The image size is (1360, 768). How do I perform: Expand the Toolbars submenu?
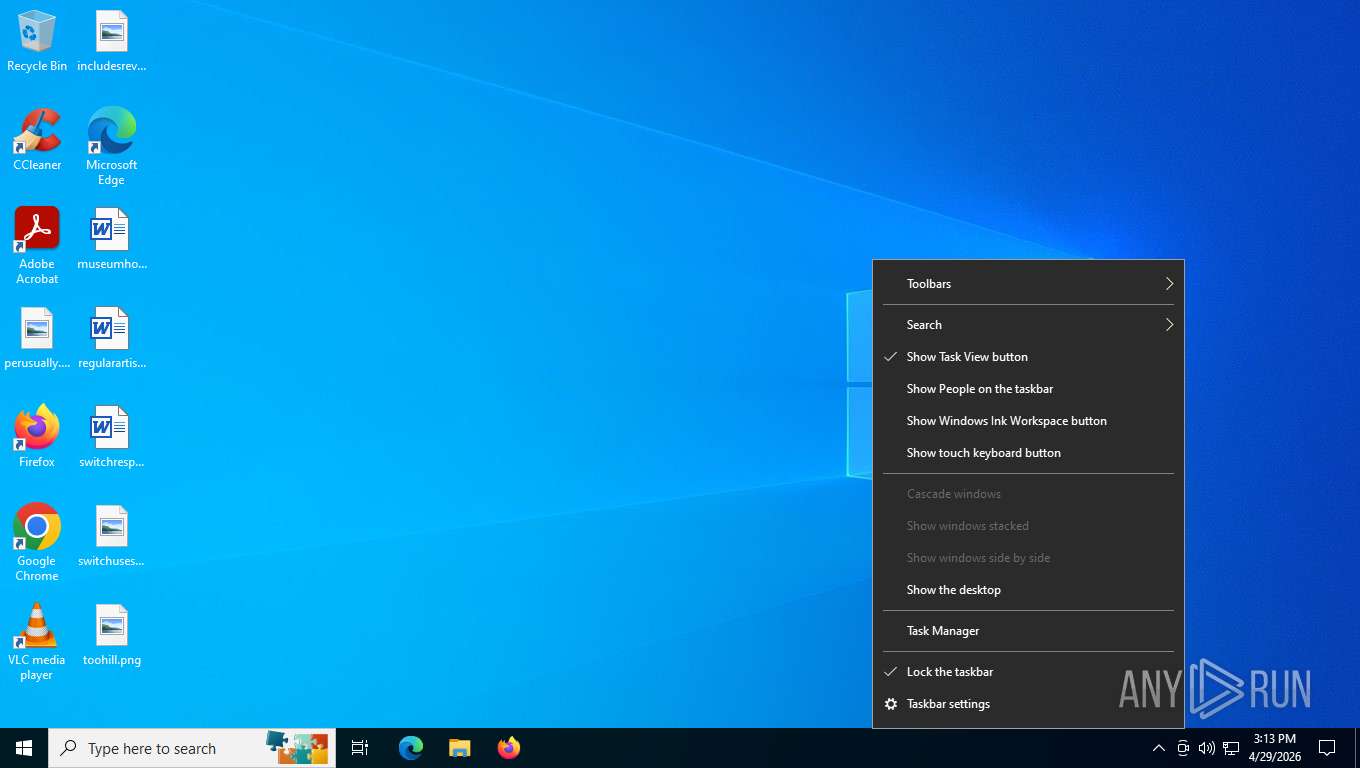pos(1028,284)
